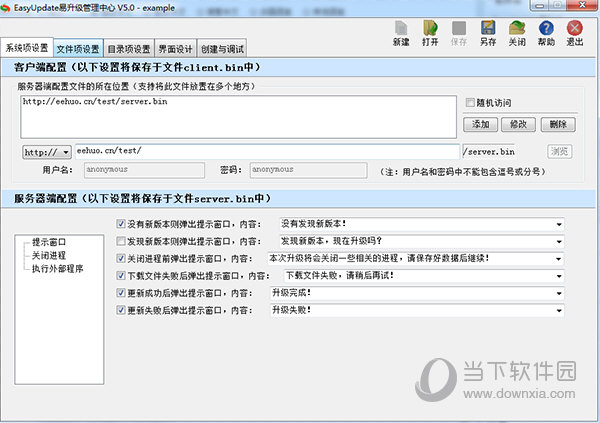
Task: Toggle 下载文件失败后弹出提示窗口 checkbox
Action: [121, 275]
